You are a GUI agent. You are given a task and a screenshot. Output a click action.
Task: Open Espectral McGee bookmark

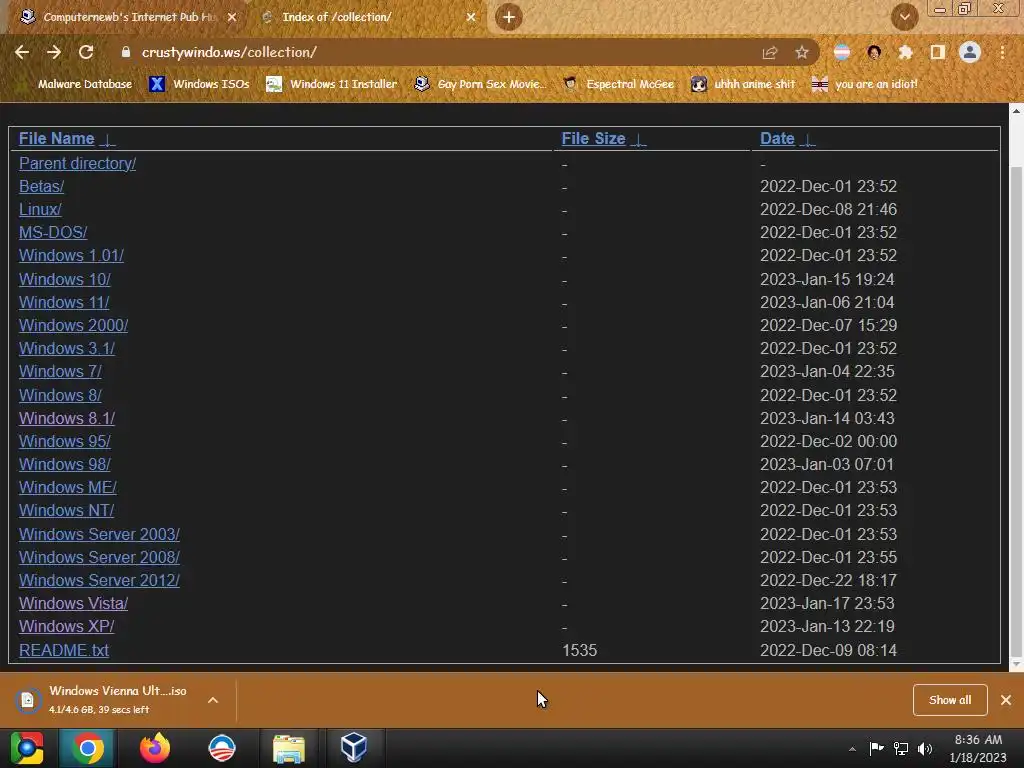pyautogui.click(x=618, y=84)
